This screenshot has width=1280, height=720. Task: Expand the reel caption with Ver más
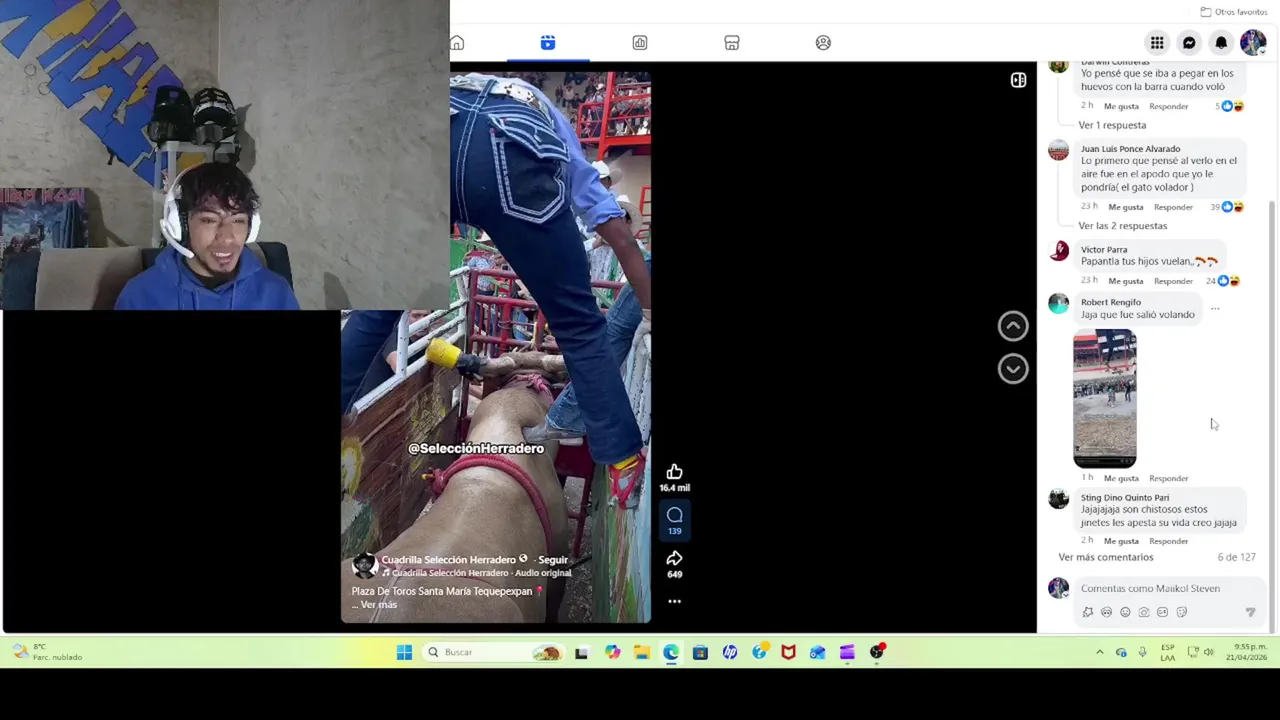pyautogui.click(x=379, y=605)
